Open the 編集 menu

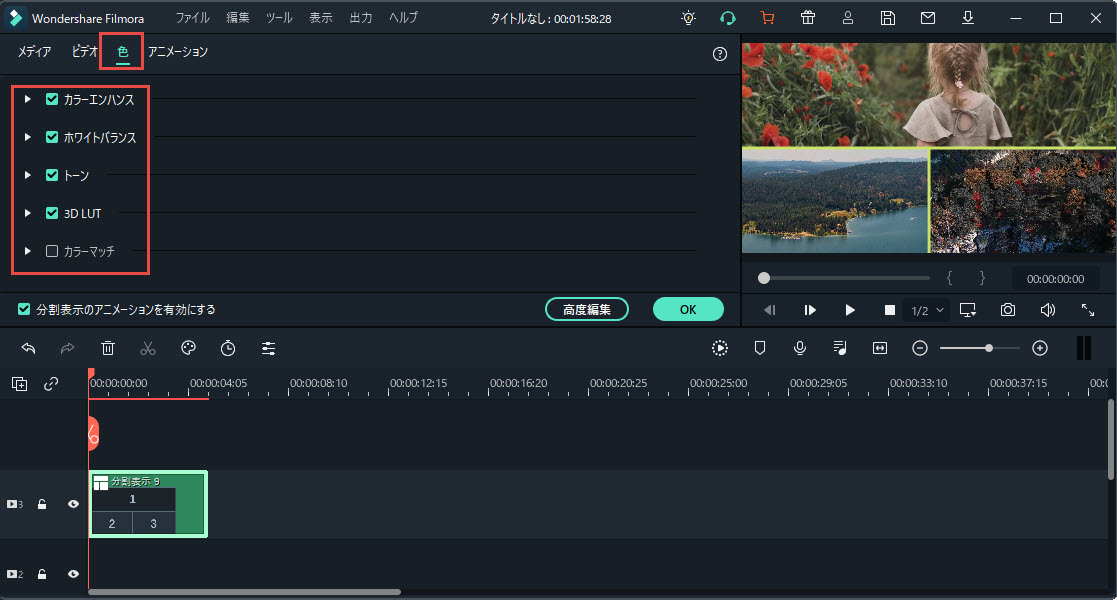click(238, 18)
